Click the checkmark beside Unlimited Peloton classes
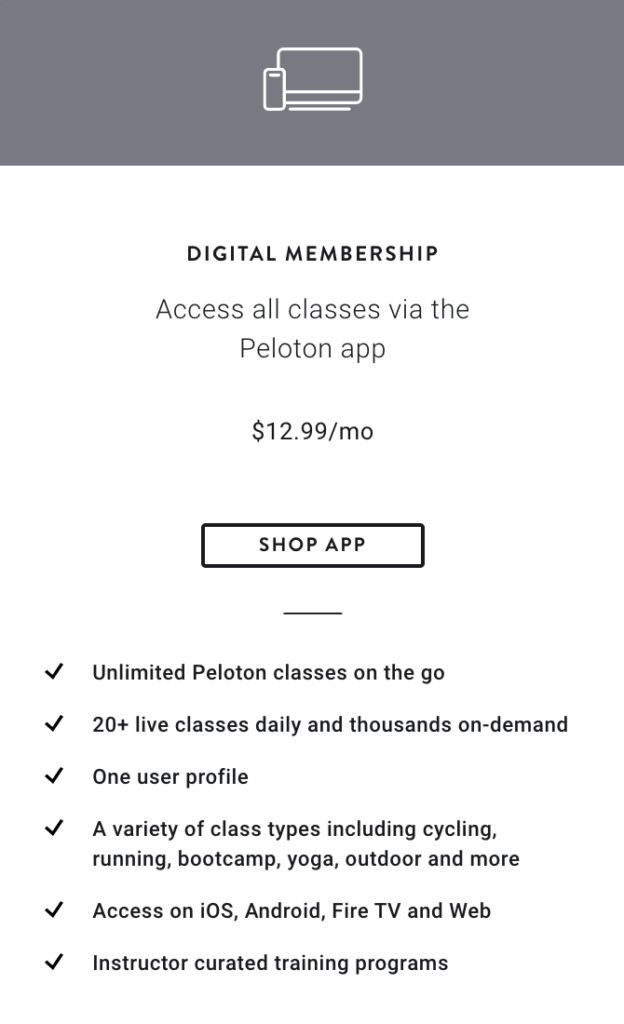 [54, 671]
